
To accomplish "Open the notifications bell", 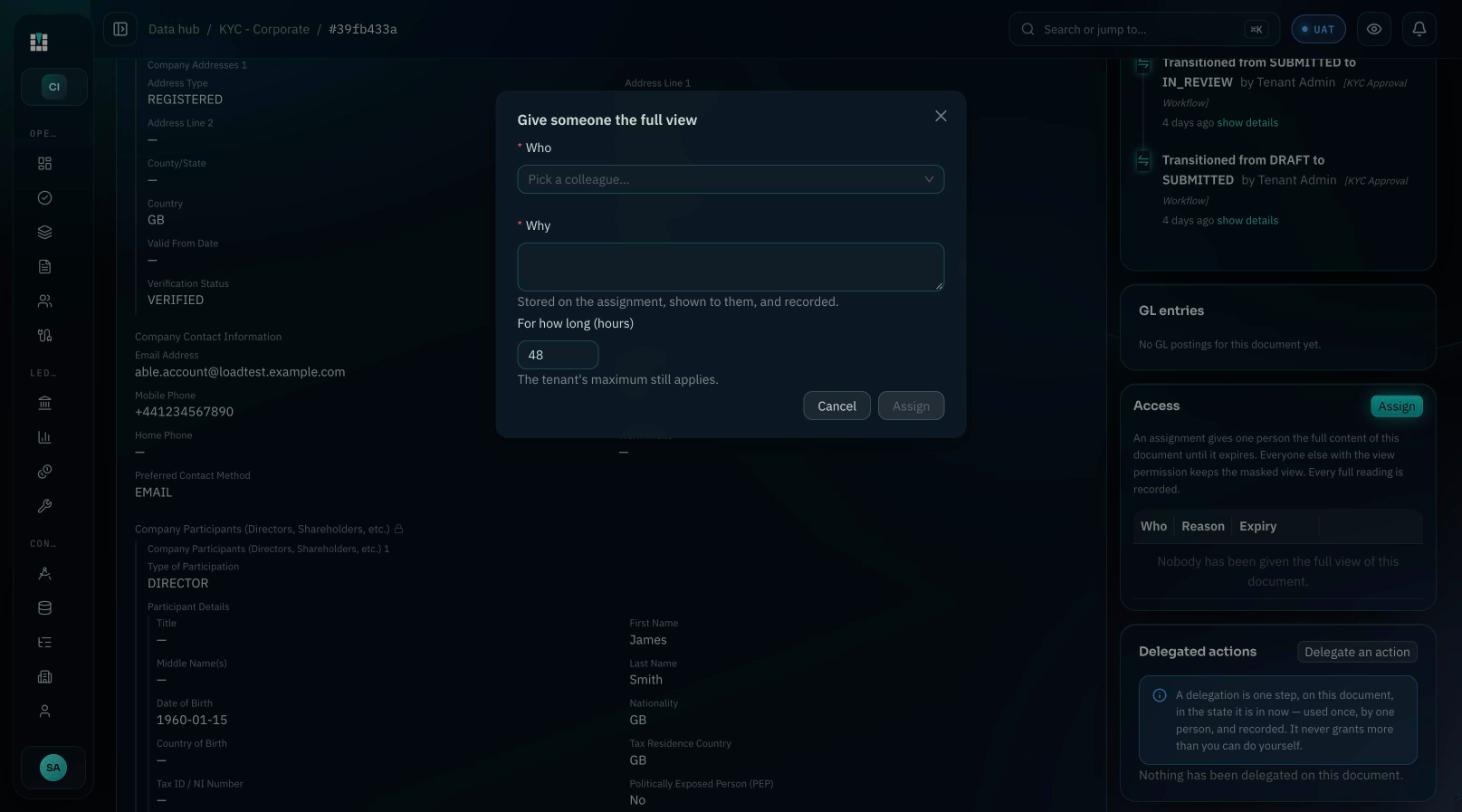I will [x=1419, y=29].
